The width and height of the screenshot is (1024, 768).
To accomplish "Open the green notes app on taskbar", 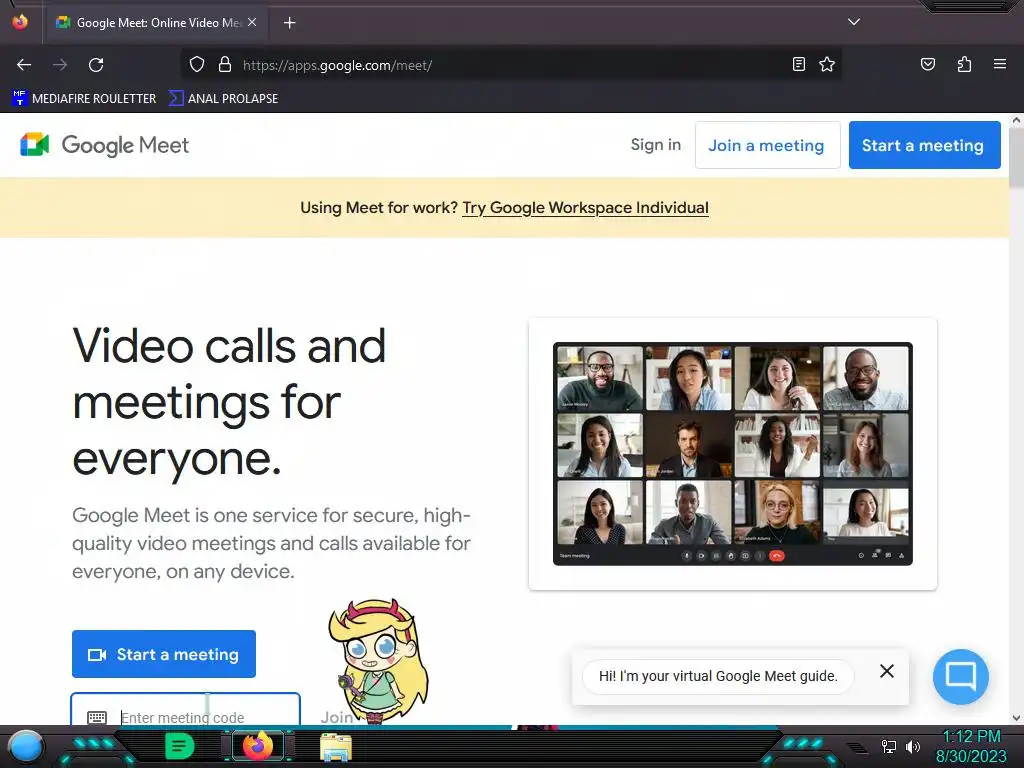I will click(x=179, y=746).
